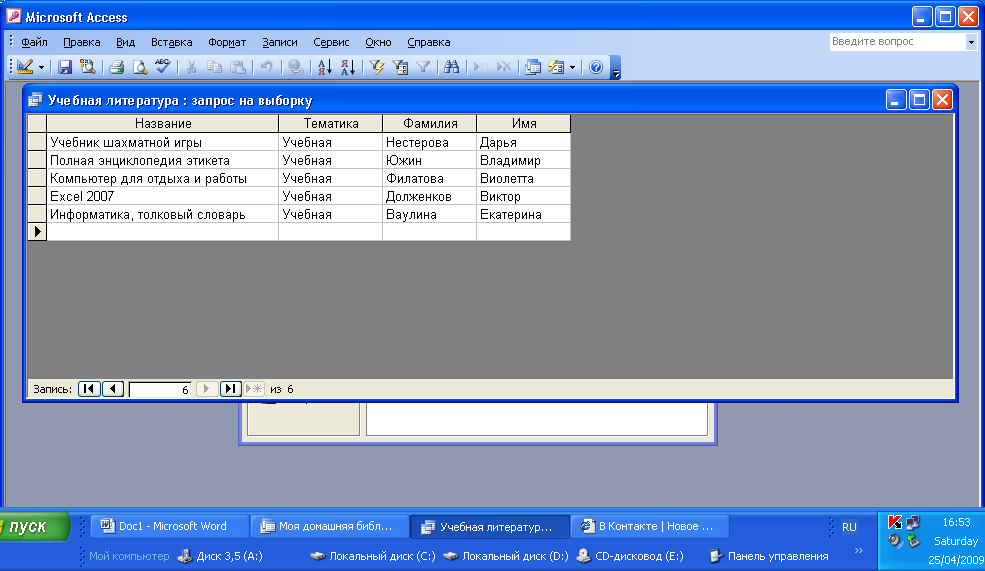Viewport: 985px width, 571px height.
Task: Click the New Record toolbar icon
Action: point(481,67)
